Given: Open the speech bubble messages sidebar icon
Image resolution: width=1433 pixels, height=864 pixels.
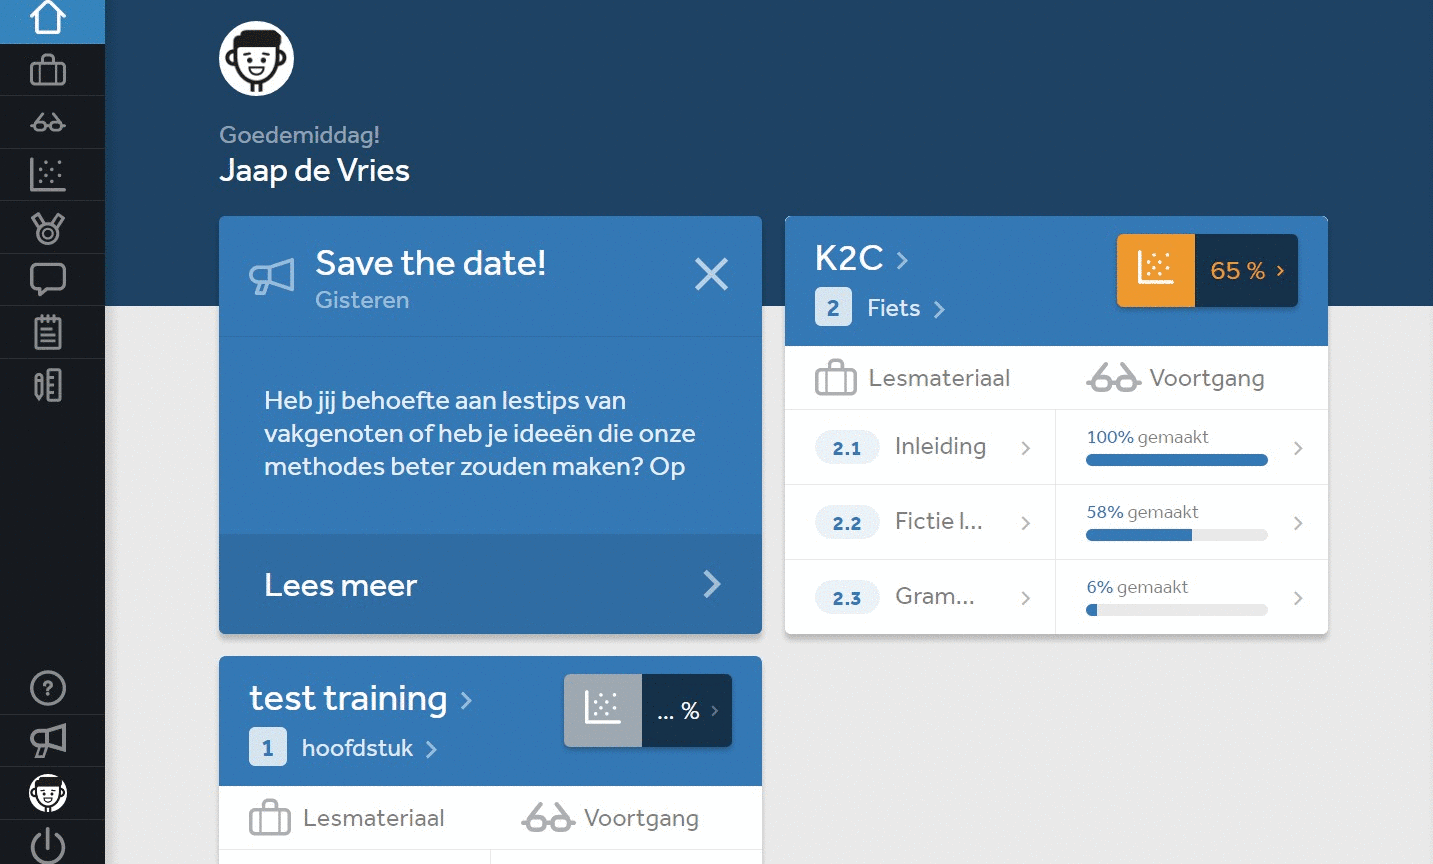Looking at the screenshot, I should [48, 280].
